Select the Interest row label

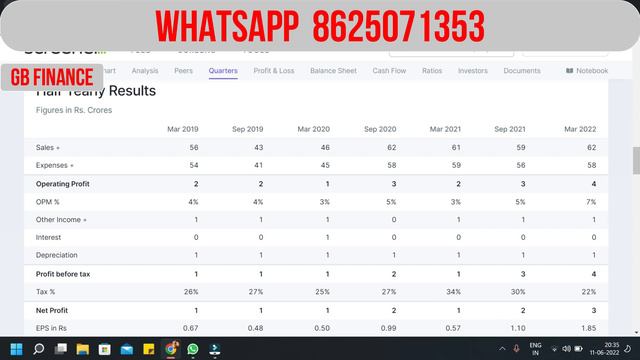(48, 238)
